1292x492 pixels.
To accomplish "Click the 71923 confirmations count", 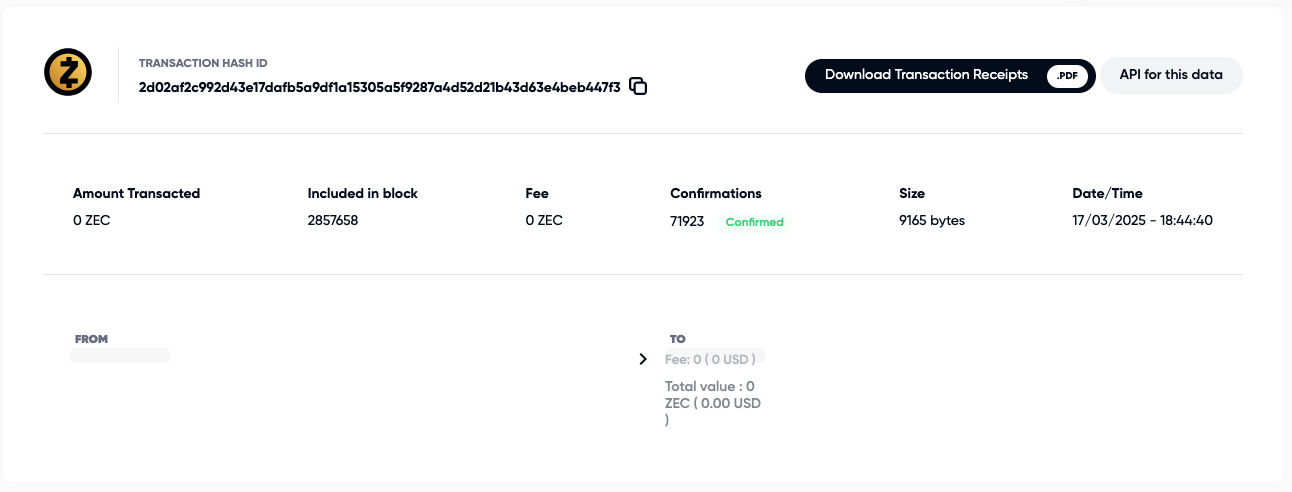I will pos(688,221).
